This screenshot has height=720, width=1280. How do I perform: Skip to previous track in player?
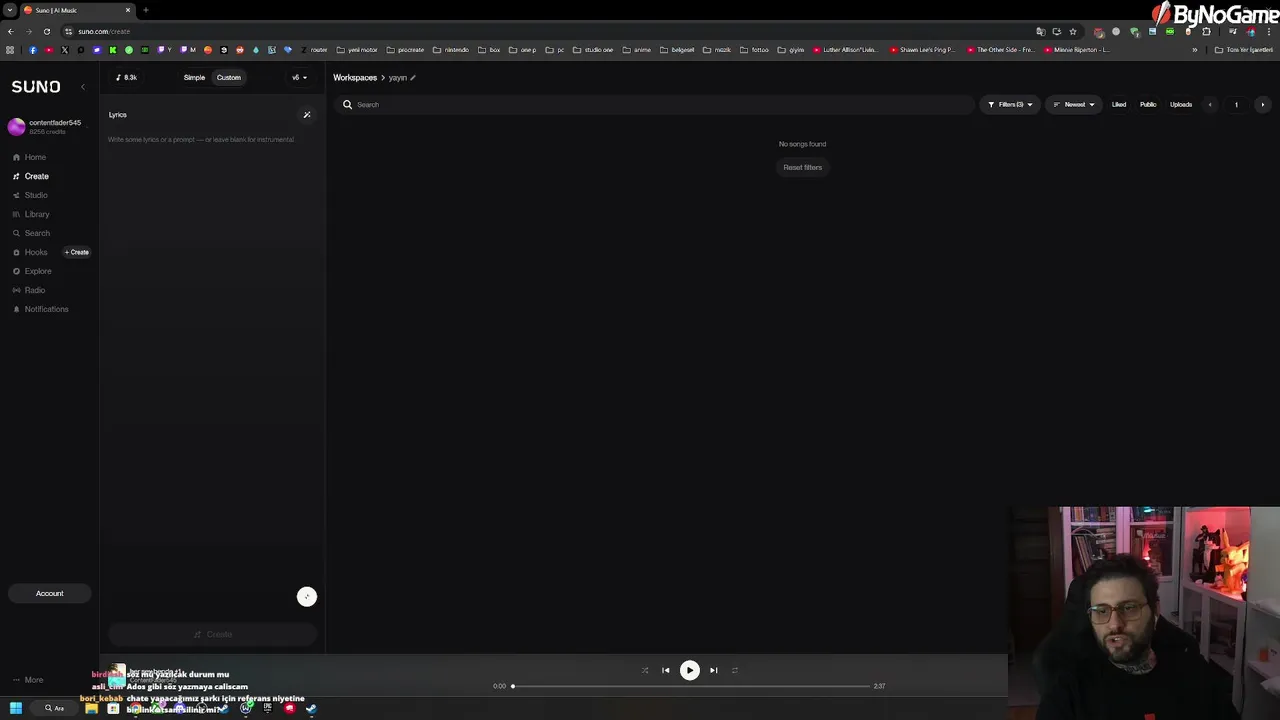click(666, 670)
